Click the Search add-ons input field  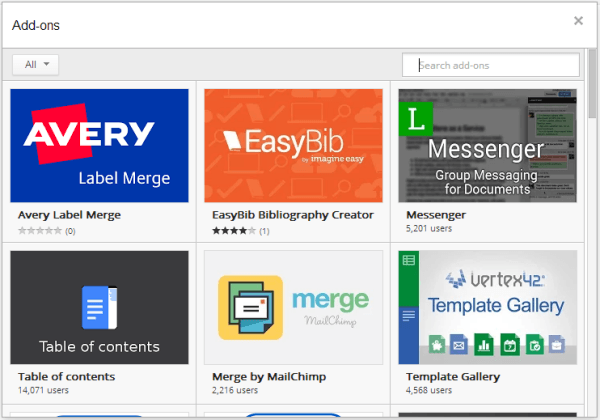point(491,65)
